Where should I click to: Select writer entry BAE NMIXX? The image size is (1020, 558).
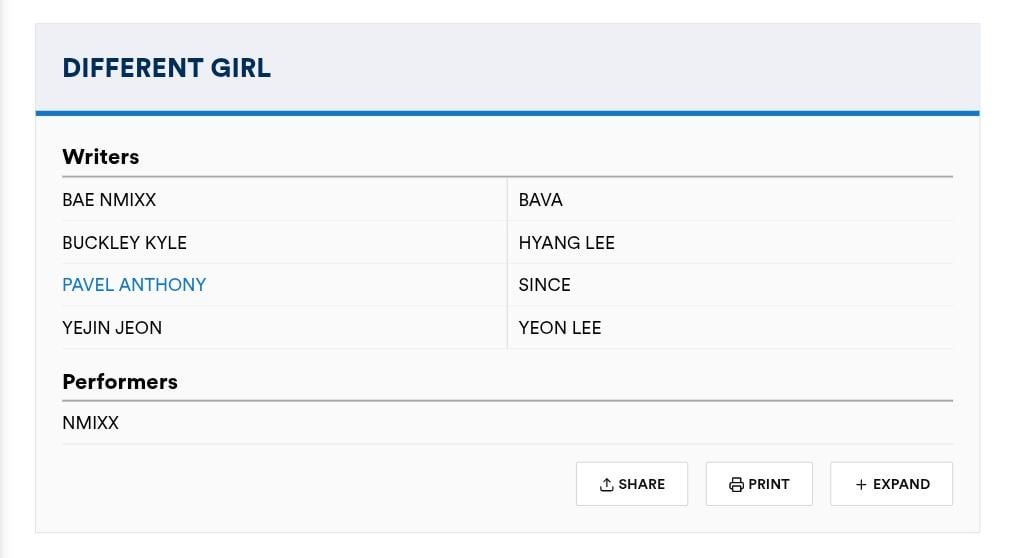pos(109,200)
